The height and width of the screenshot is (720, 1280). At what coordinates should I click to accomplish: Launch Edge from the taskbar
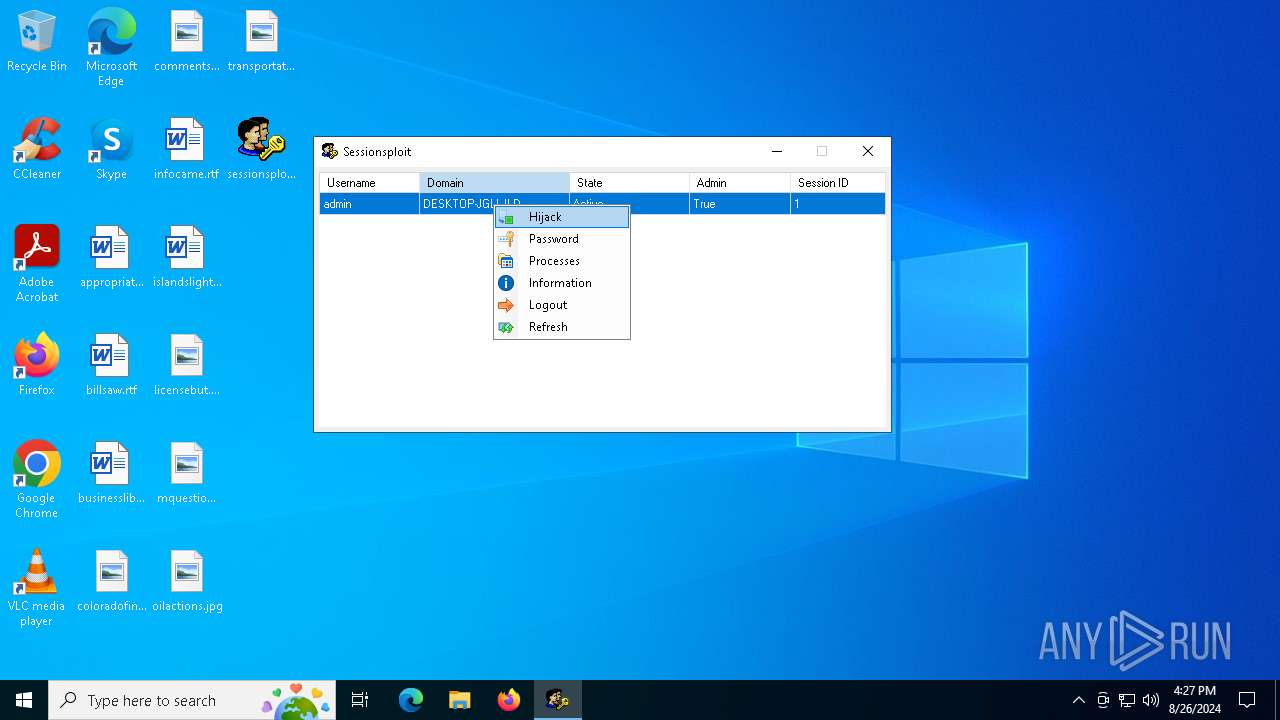[411, 700]
